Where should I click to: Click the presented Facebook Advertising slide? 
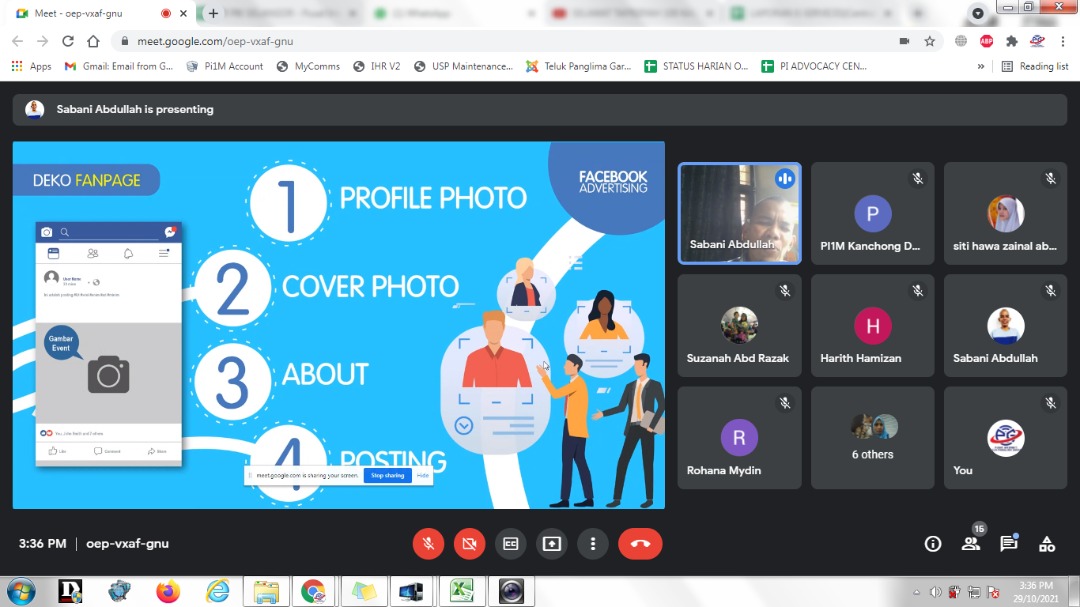(338, 325)
